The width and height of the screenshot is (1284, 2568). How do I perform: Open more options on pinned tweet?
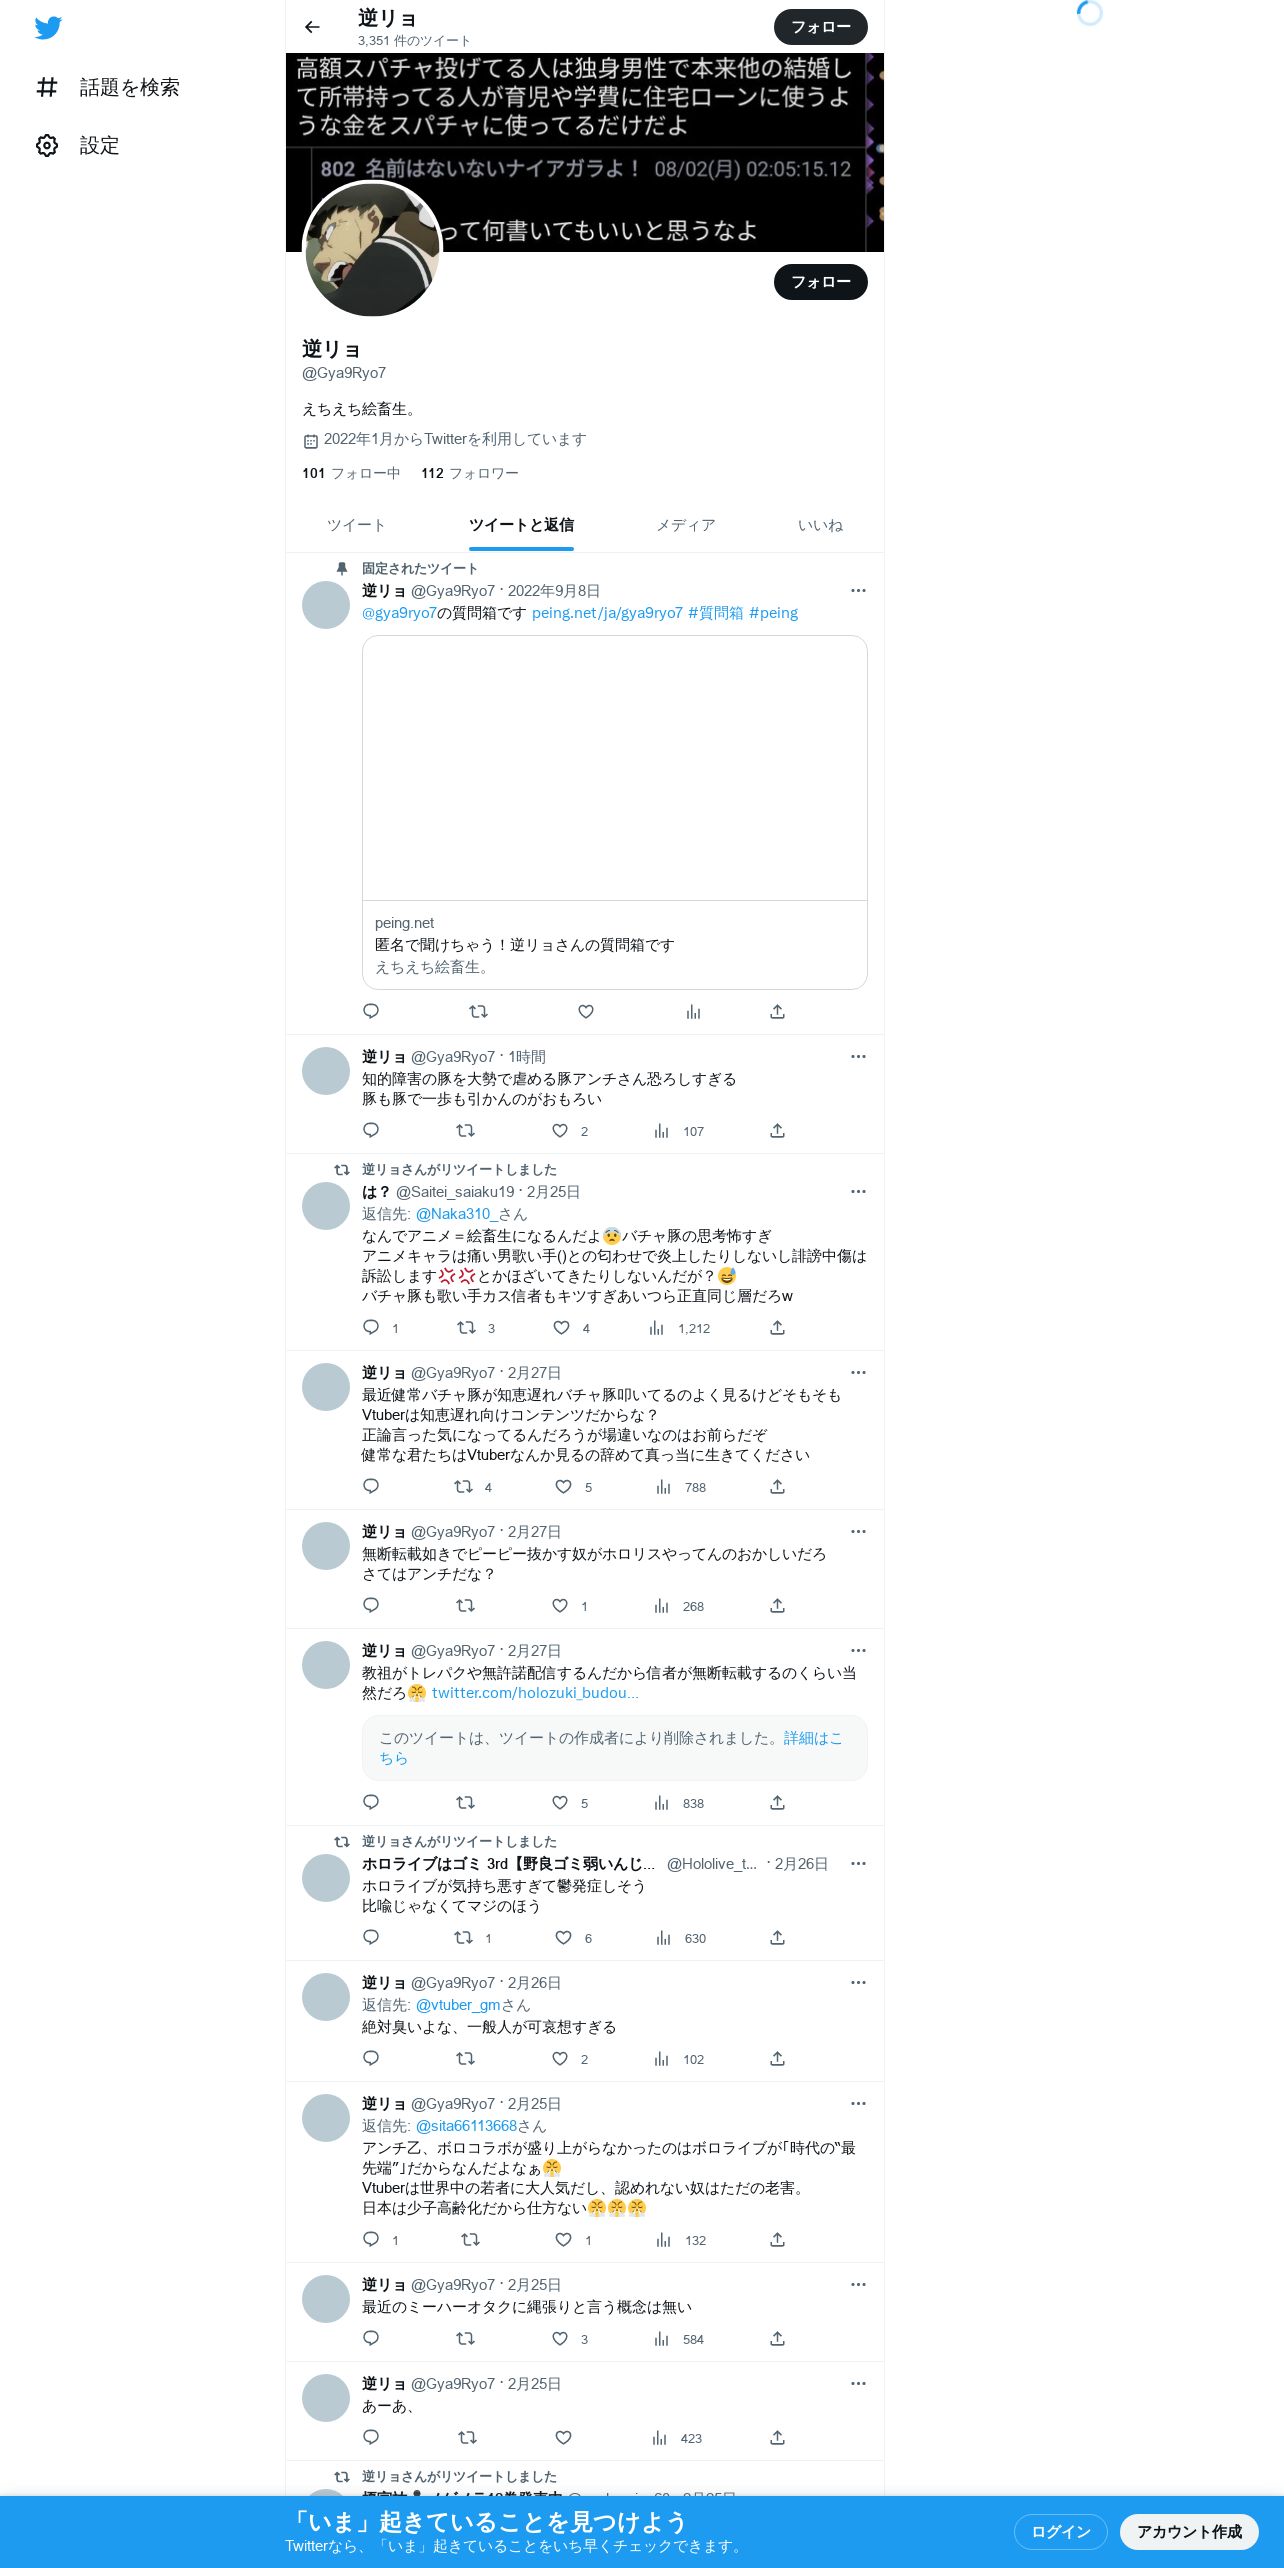pyautogui.click(x=858, y=591)
